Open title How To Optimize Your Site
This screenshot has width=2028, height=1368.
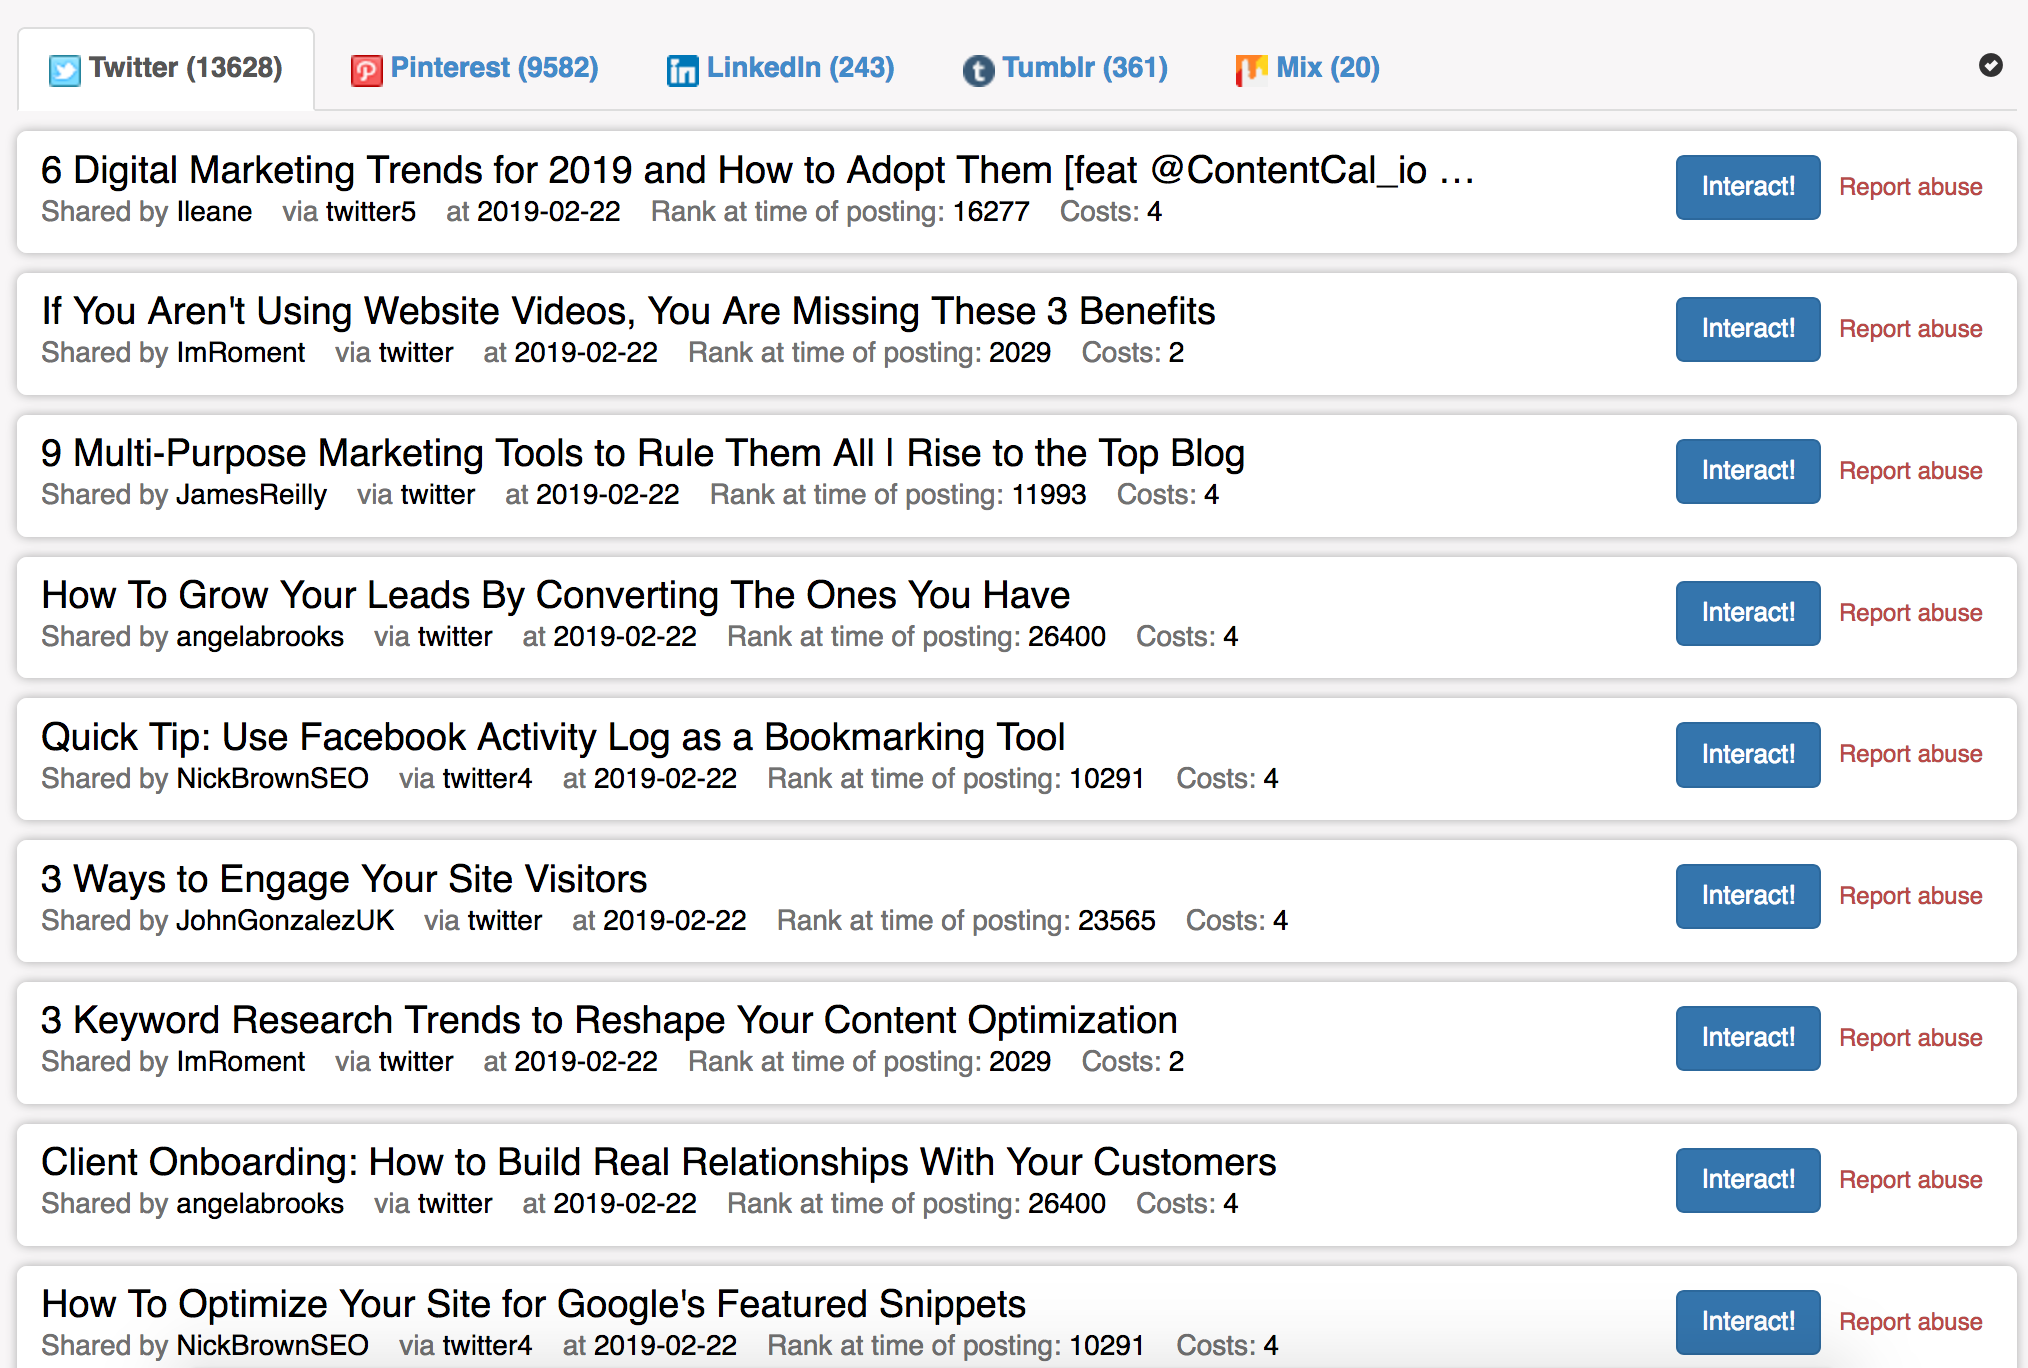534,1304
